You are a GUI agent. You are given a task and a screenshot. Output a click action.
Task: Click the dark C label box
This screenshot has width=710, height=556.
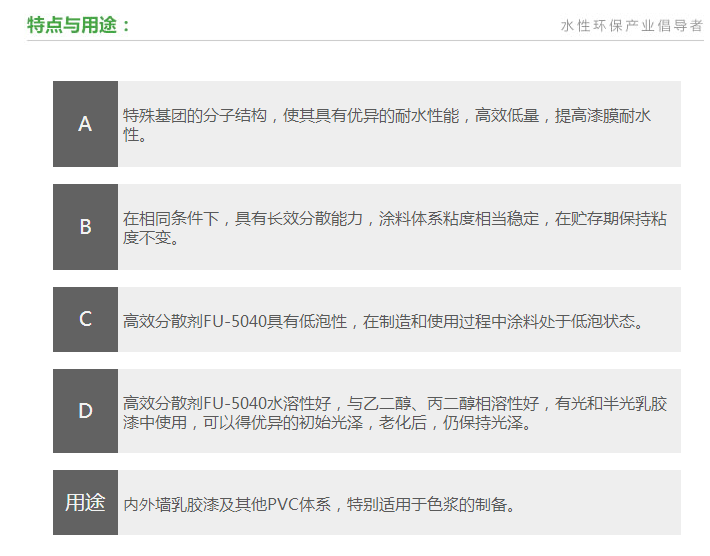(85, 319)
